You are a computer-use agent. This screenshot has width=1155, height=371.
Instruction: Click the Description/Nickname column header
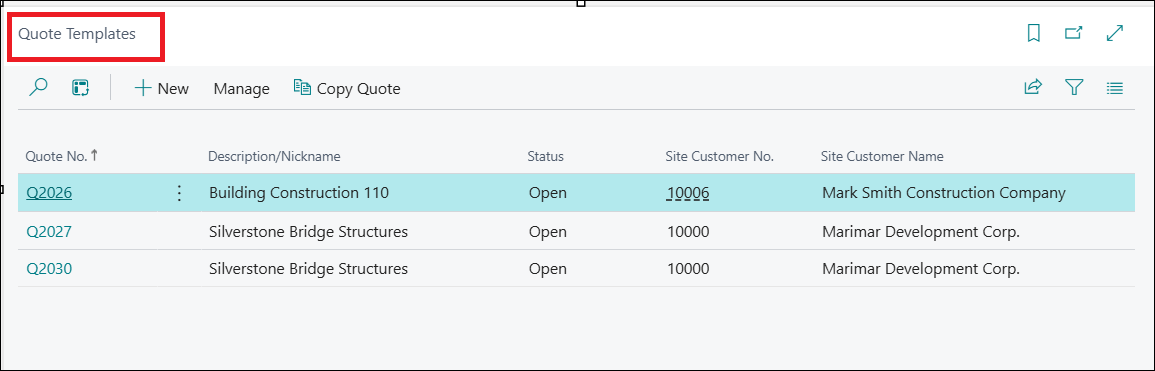pyautogui.click(x=274, y=156)
